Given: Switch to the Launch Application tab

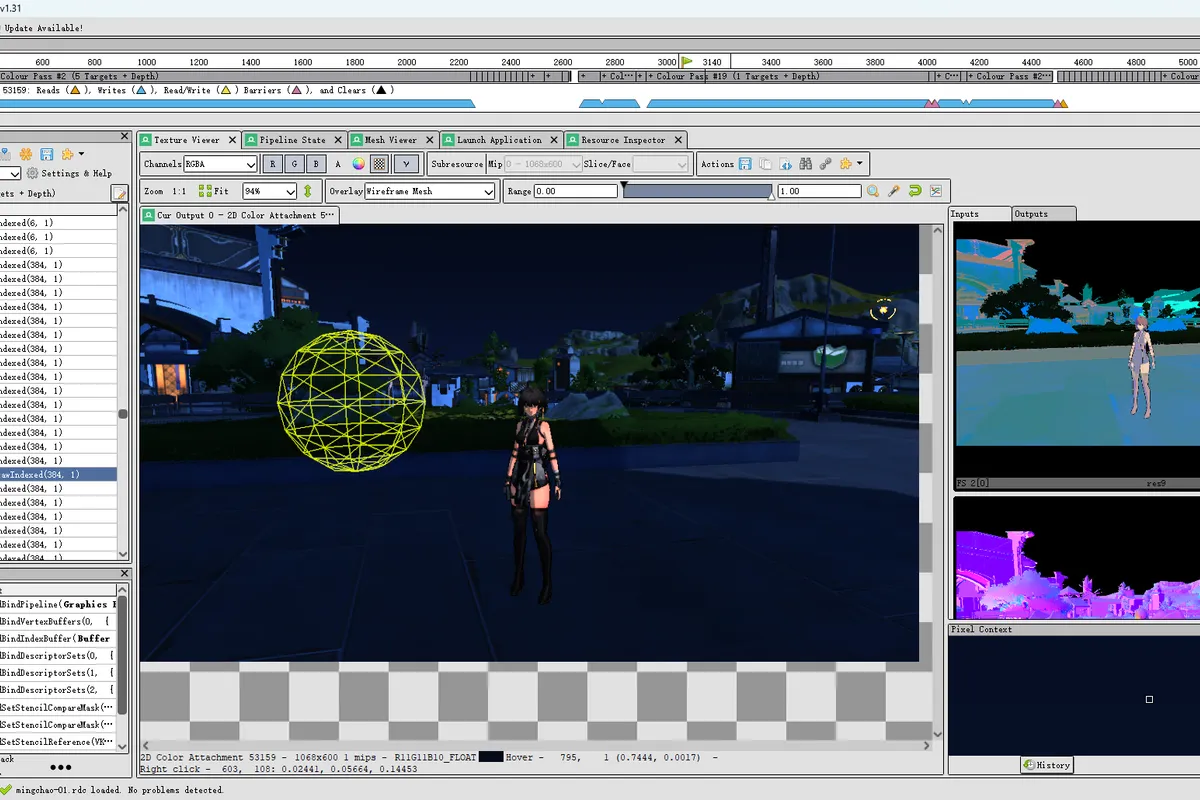Looking at the screenshot, I should coord(499,140).
